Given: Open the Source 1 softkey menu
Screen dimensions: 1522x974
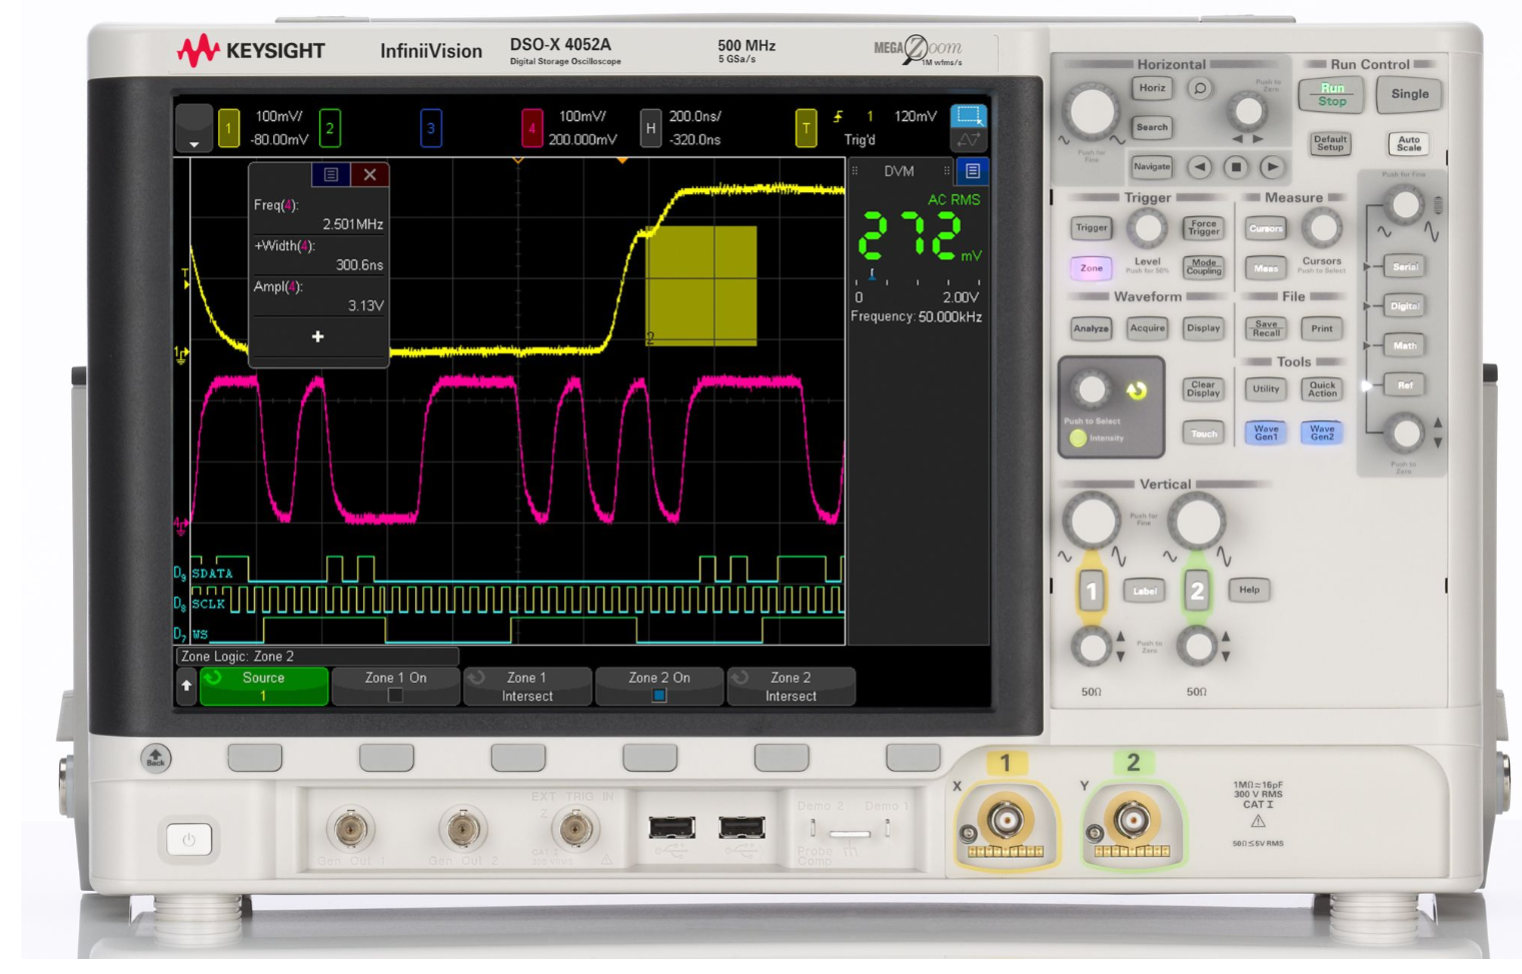Looking at the screenshot, I should pyautogui.click(x=262, y=686).
